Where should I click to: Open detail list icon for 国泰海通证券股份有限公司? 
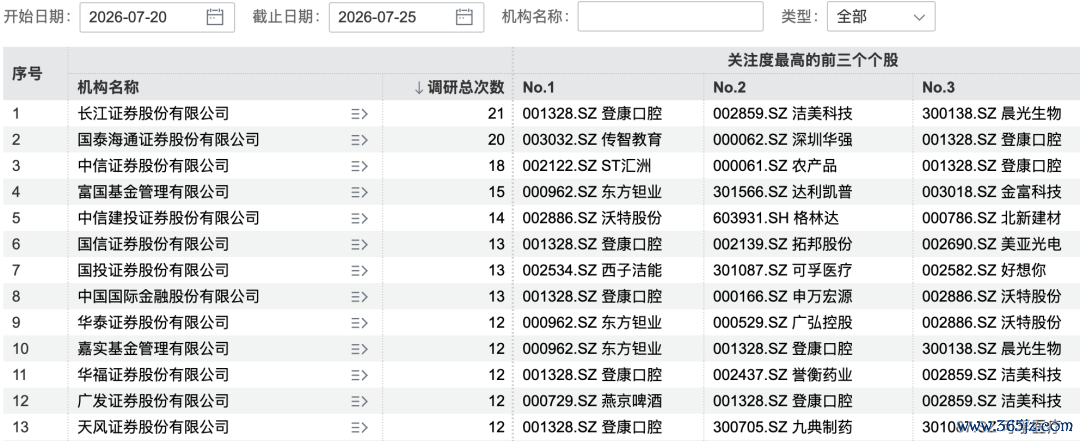[360, 140]
